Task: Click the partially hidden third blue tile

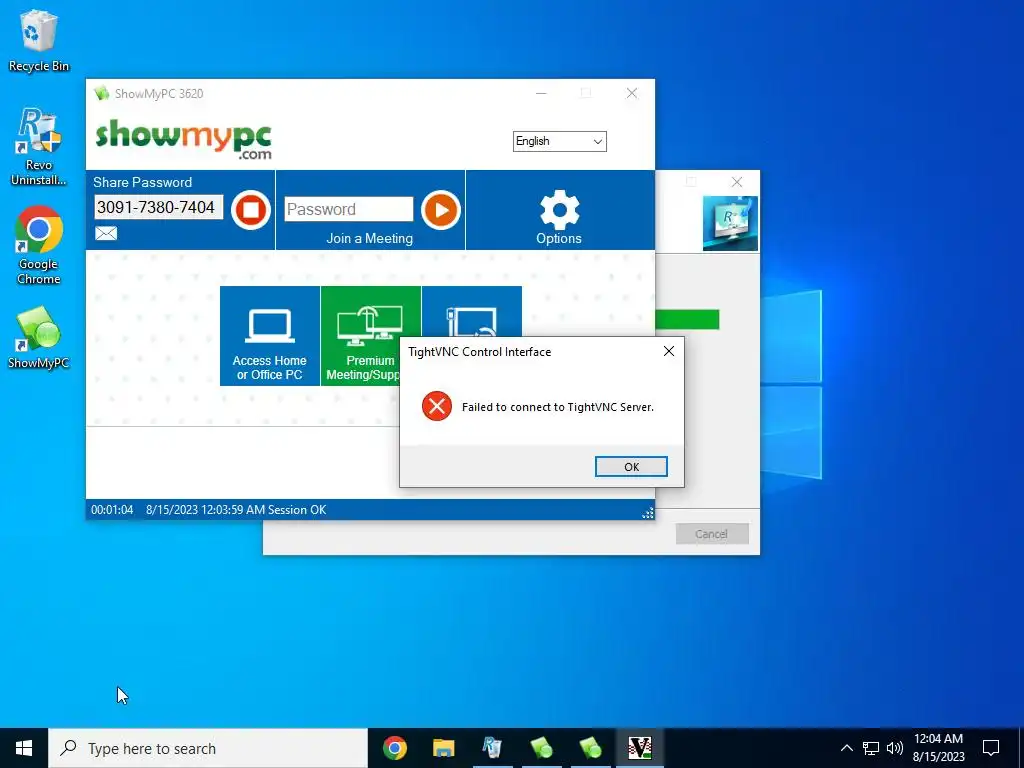Action: click(472, 311)
